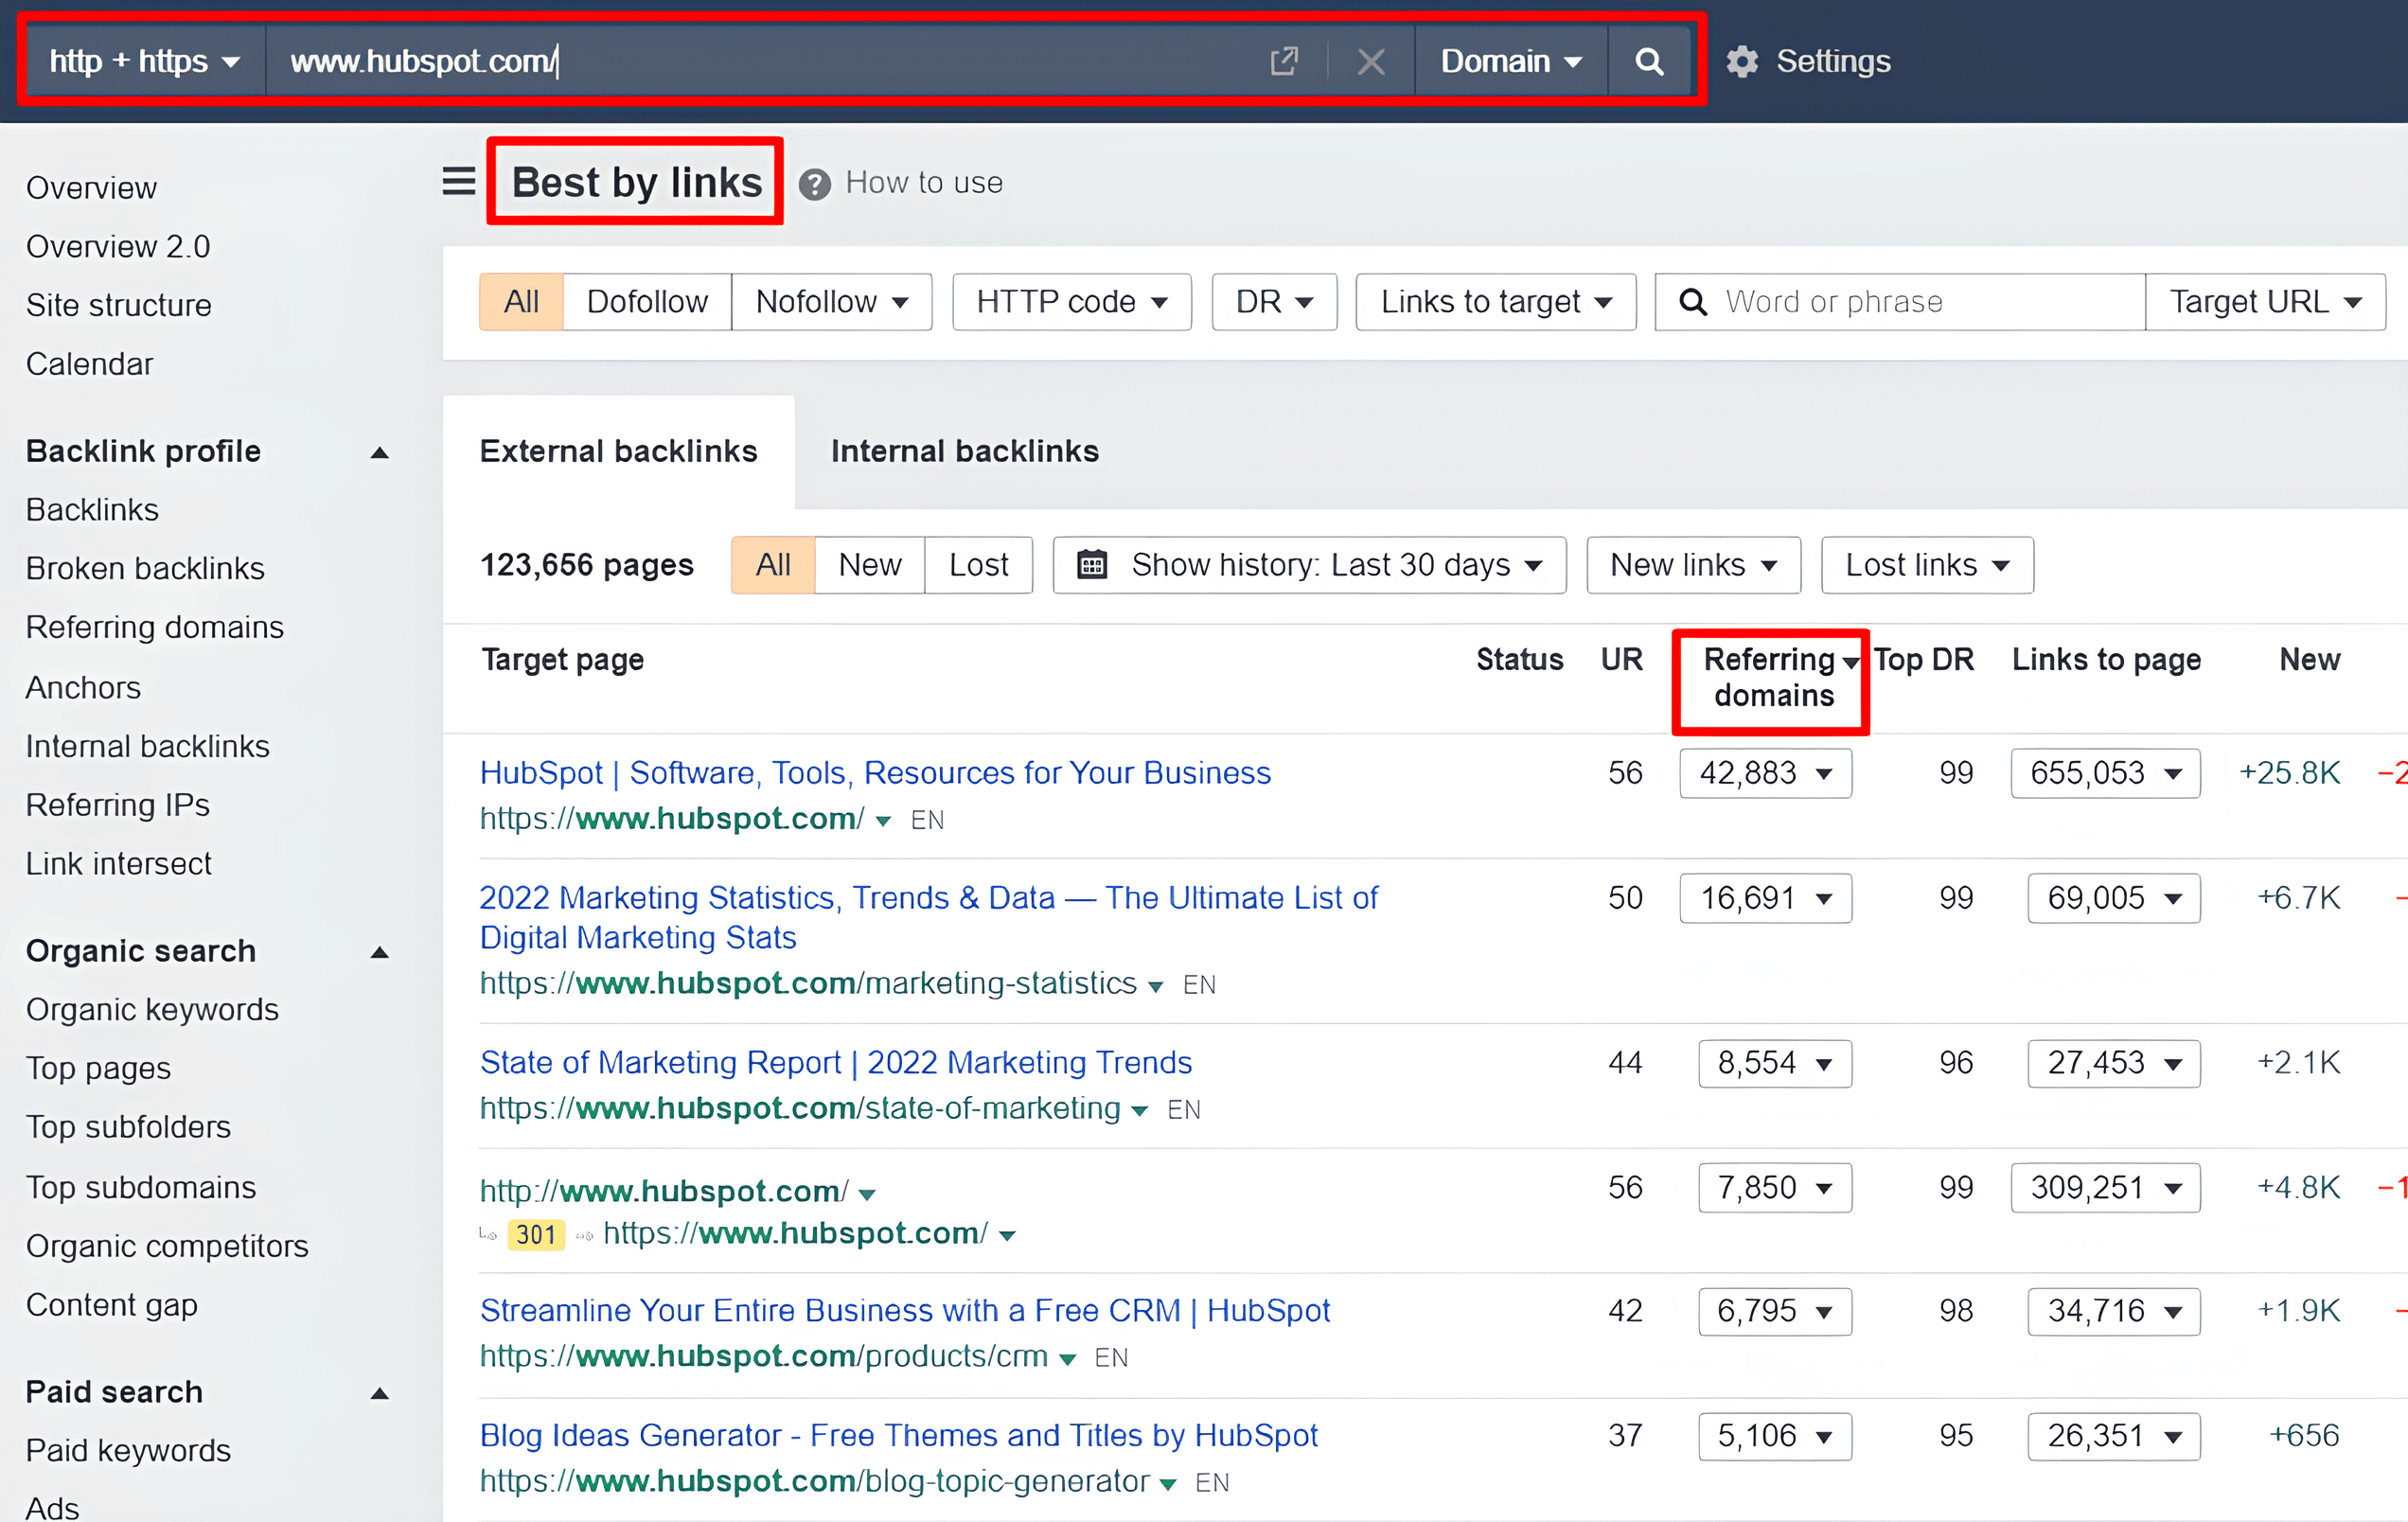Open 42,883 referring domains dropdown
Viewport: 2408px width, 1522px height.
(1765, 774)
